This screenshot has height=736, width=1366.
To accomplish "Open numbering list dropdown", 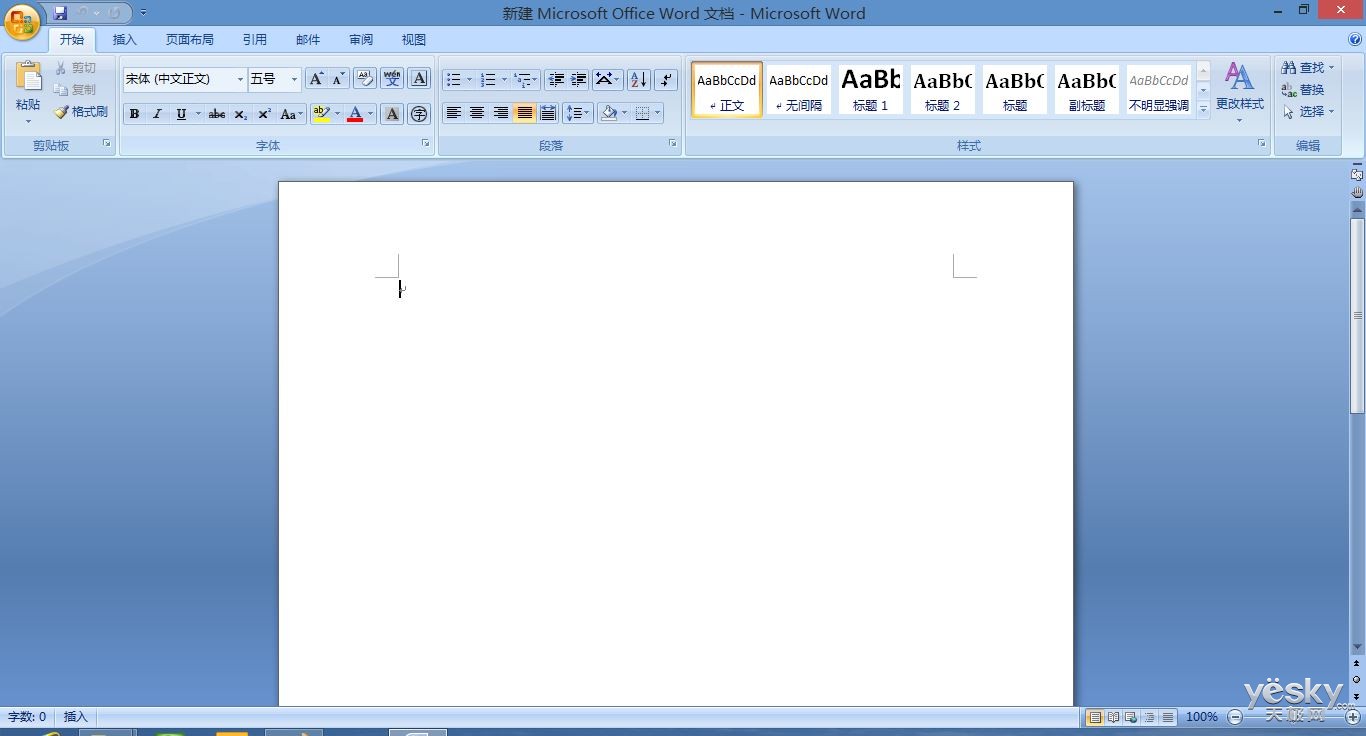I will click(x=504, y=79).
